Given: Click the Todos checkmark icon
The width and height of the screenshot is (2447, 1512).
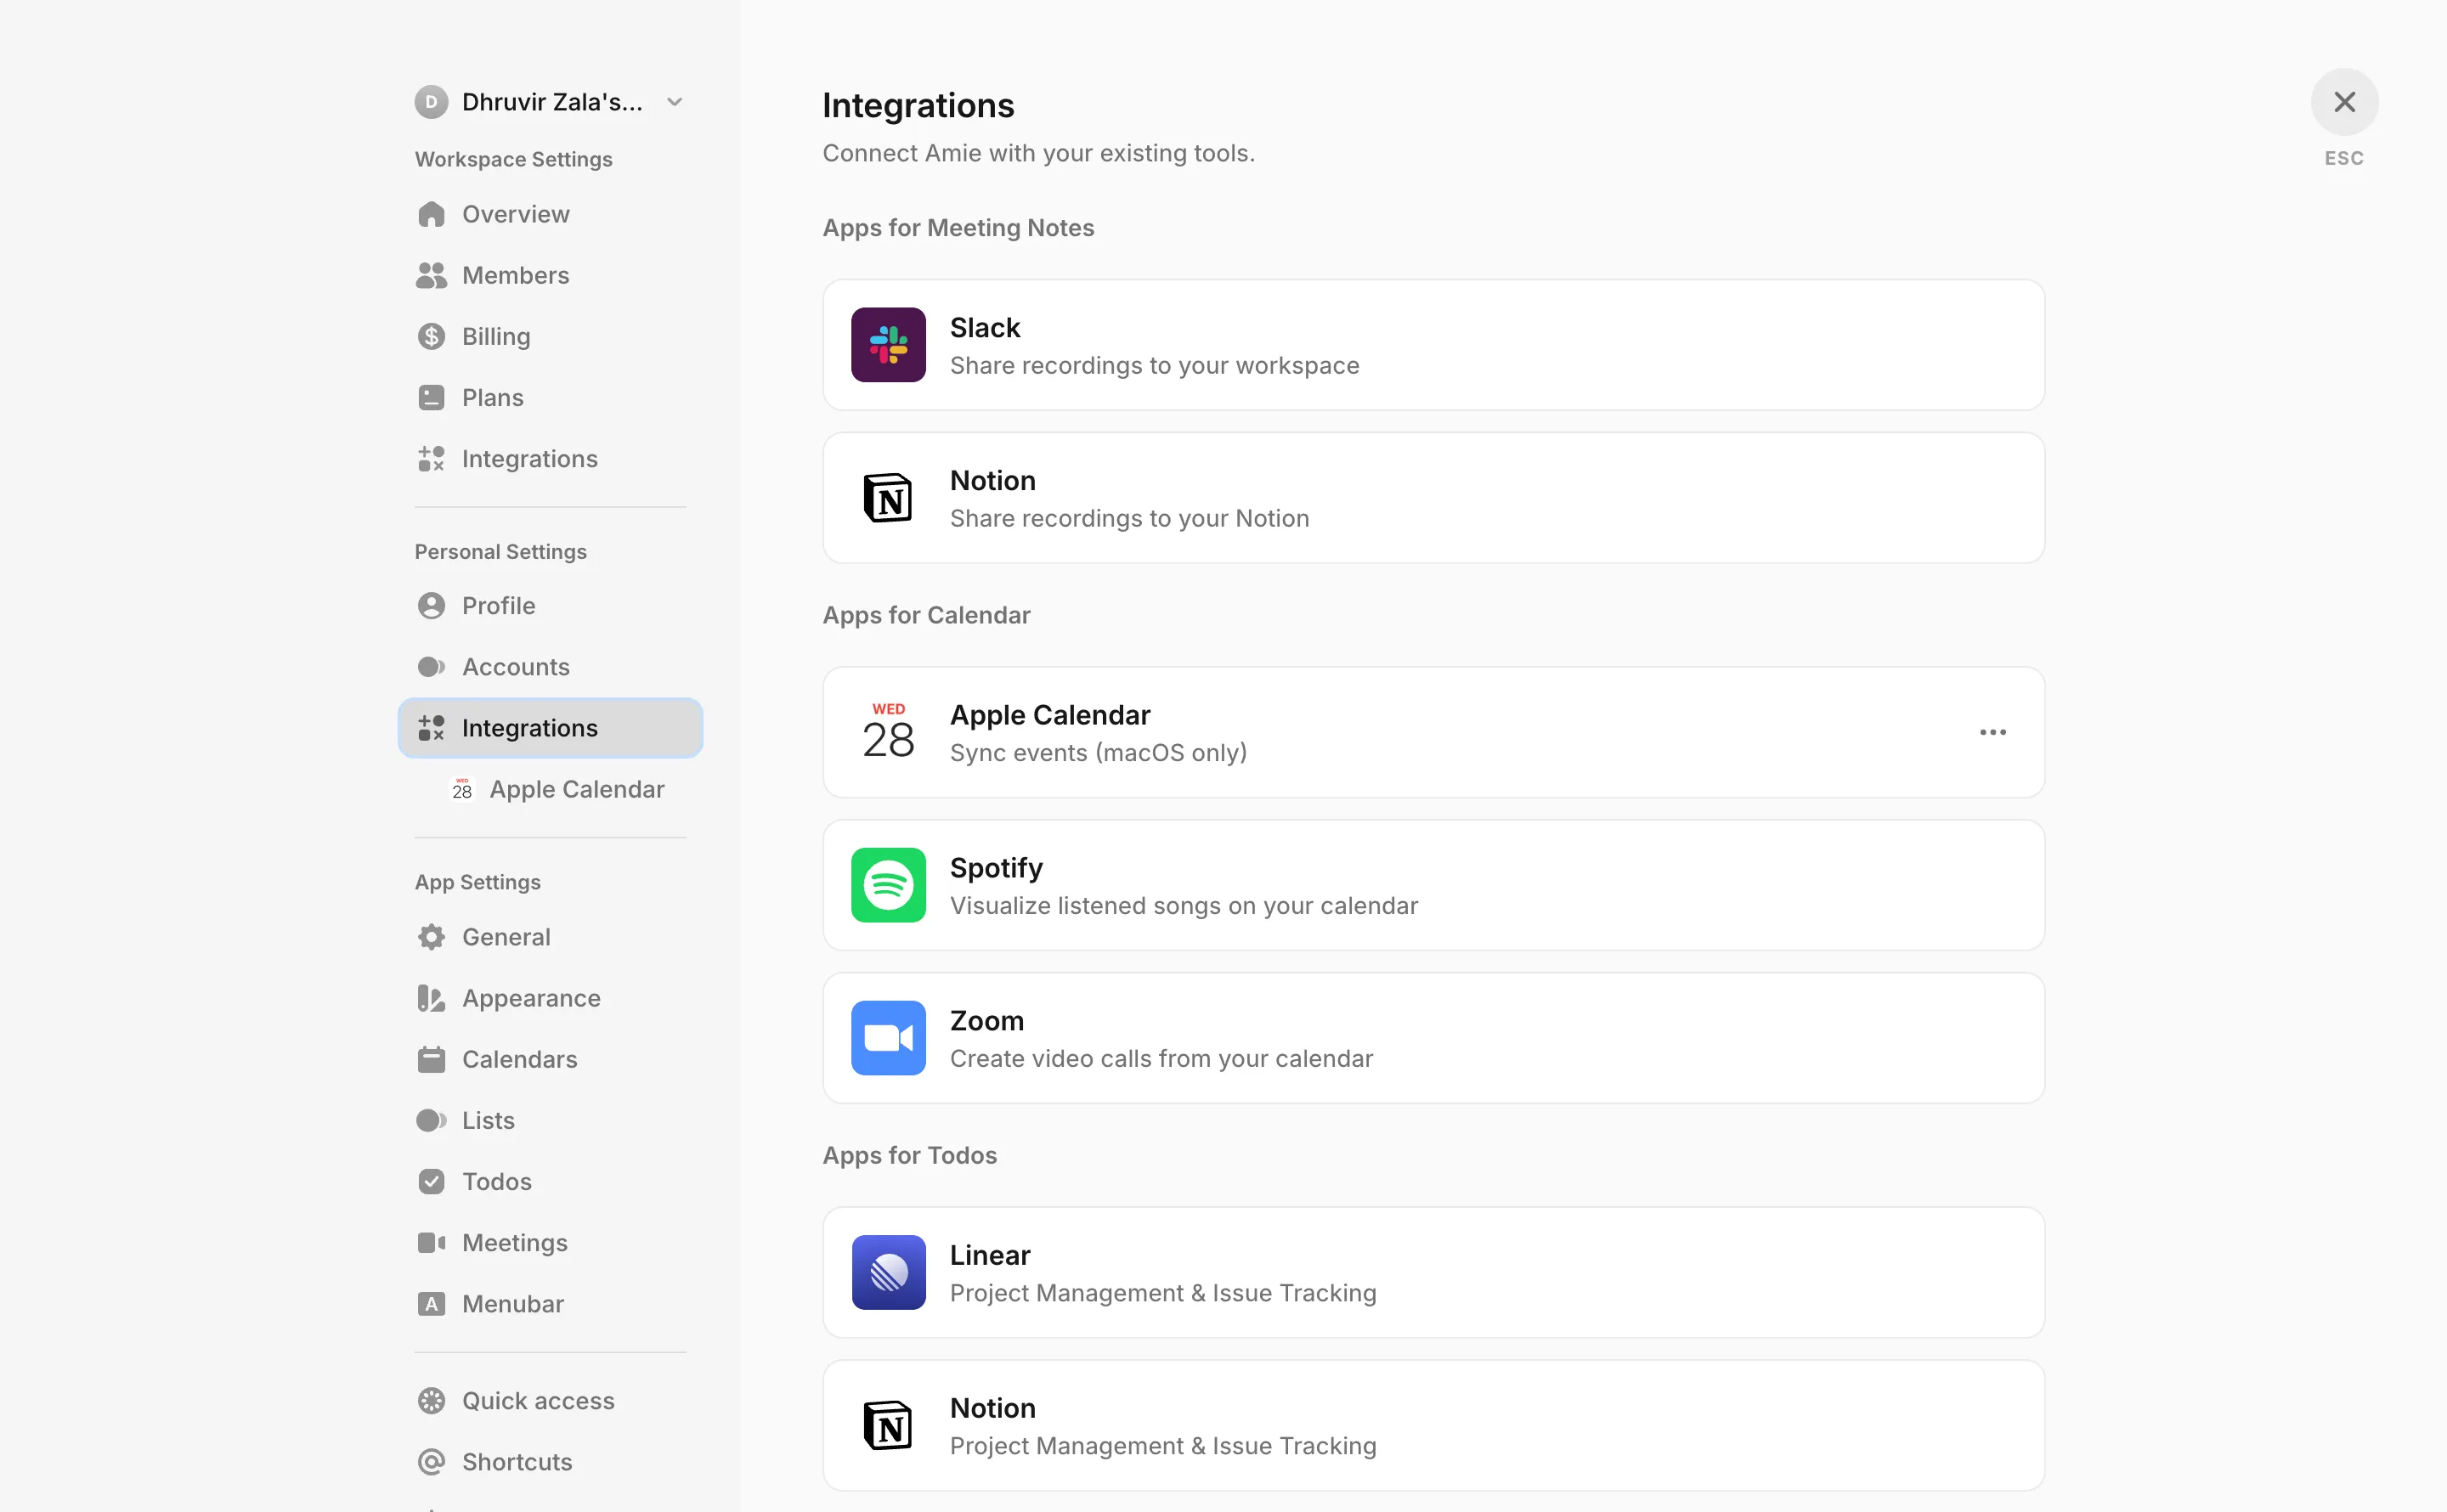Looking at the screenshot, I should pyautogui.click(x=431, y=1181).
